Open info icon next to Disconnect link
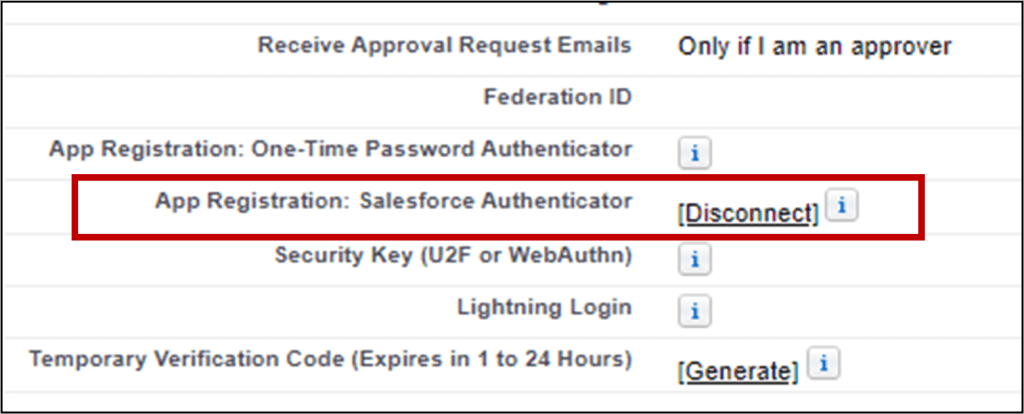The height and width of the screenshot is (414, 1024). 842,206
